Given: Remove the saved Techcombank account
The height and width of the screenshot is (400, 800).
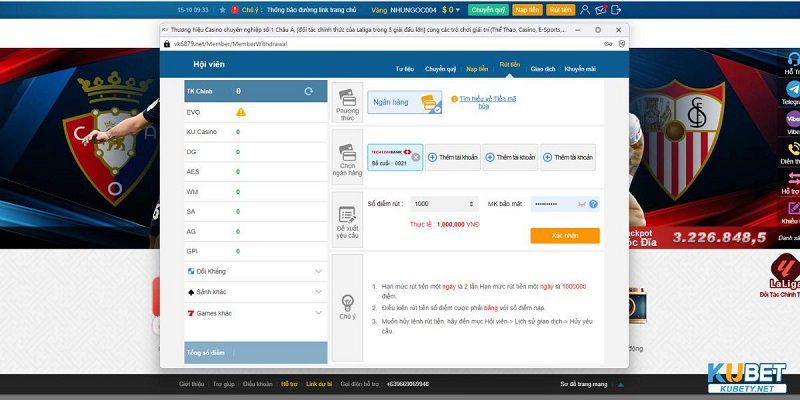Looking at the screenshot, I should coord(416,157).
